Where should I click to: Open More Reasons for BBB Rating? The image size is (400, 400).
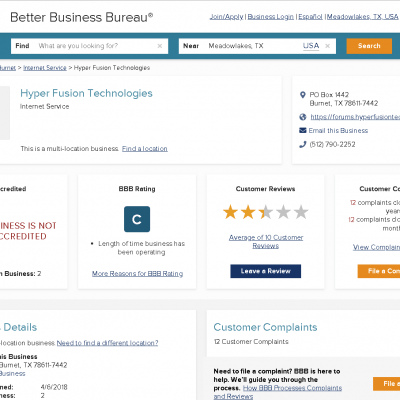pyautogui.click(x=137, y=274)
